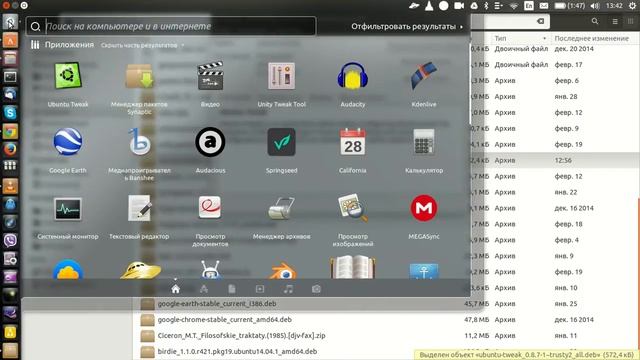Open Просмотр изображений viewer
This screenshot has width=640, height=360.
pyautogui.click(x=353, y=208)
